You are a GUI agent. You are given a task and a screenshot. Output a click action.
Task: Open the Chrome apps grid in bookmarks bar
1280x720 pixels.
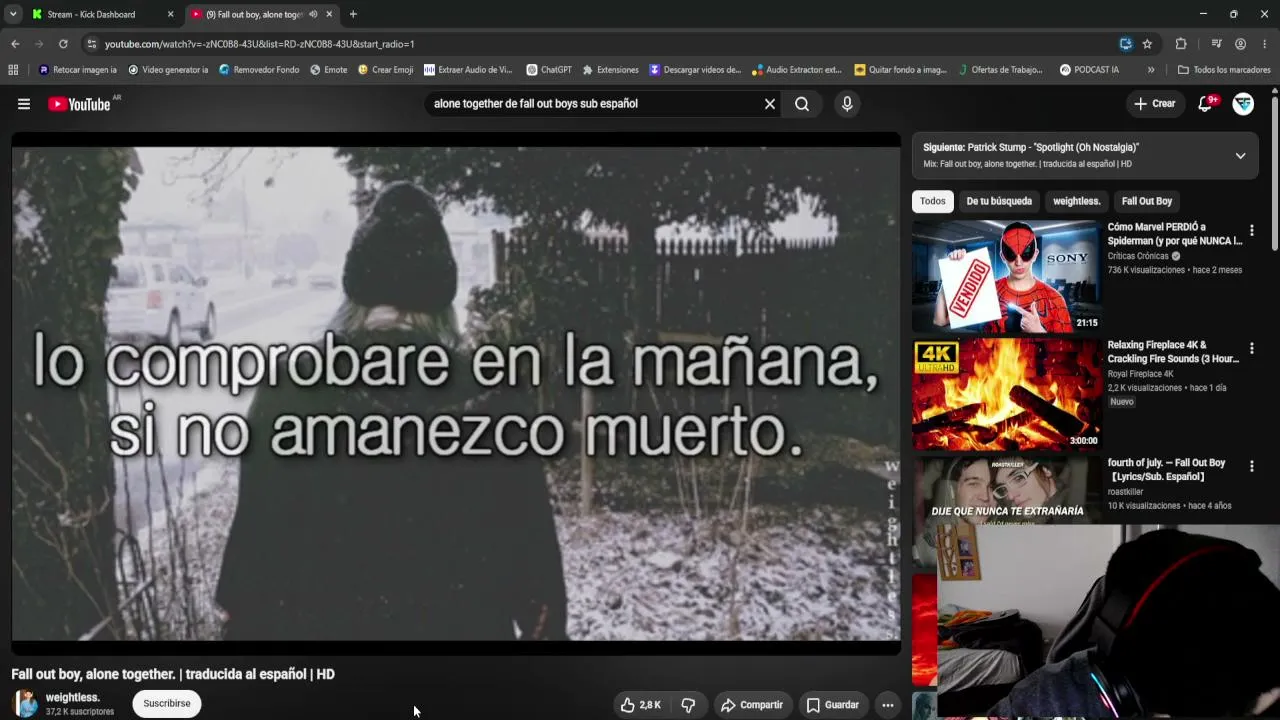click(13, 70)
